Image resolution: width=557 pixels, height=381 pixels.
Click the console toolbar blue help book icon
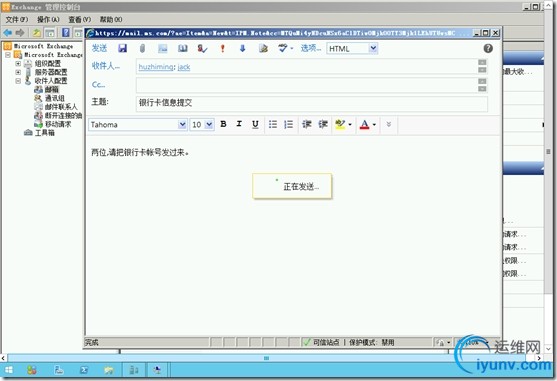66,33
